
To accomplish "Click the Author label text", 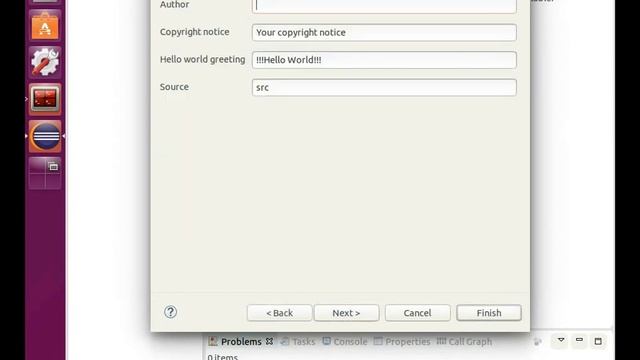I will tap(174, 5).
